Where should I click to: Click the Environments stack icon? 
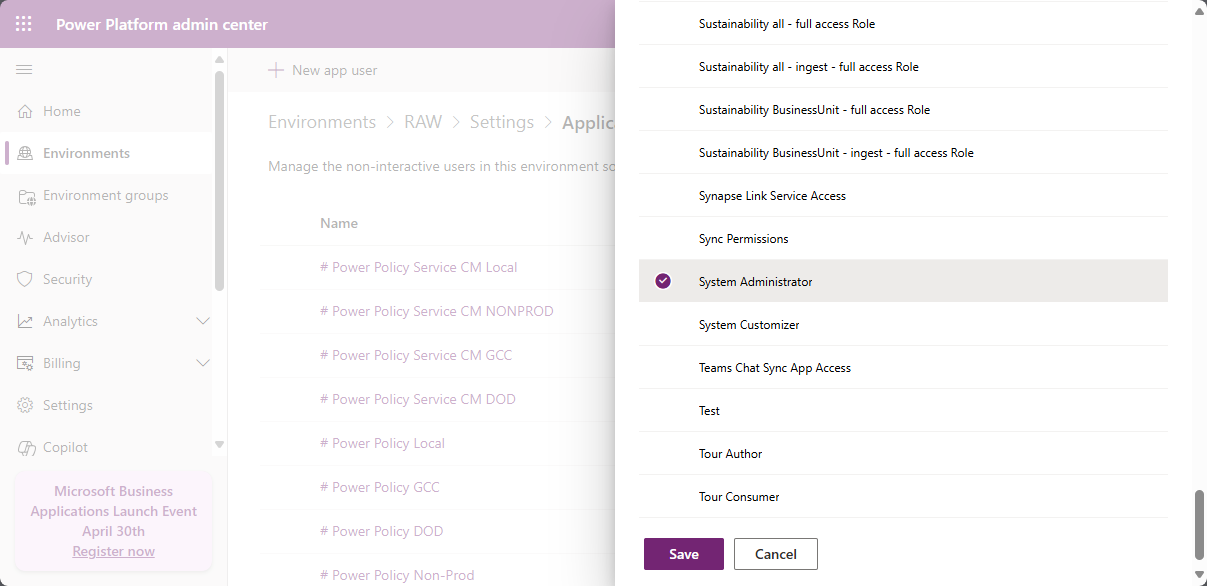coord(26,153)
